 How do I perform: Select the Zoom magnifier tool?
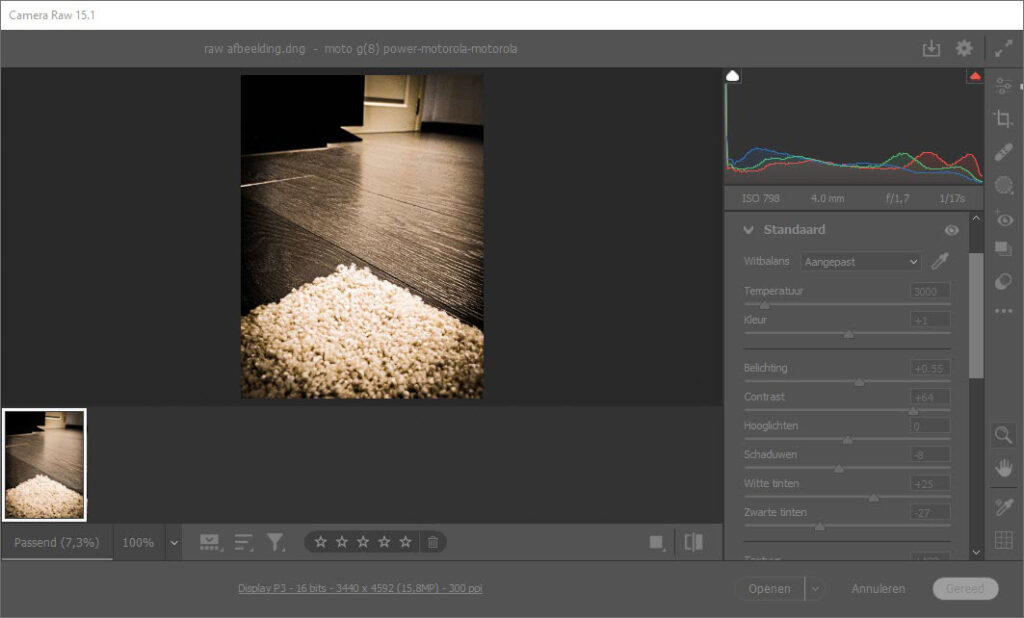click(x=1004, y=434)
